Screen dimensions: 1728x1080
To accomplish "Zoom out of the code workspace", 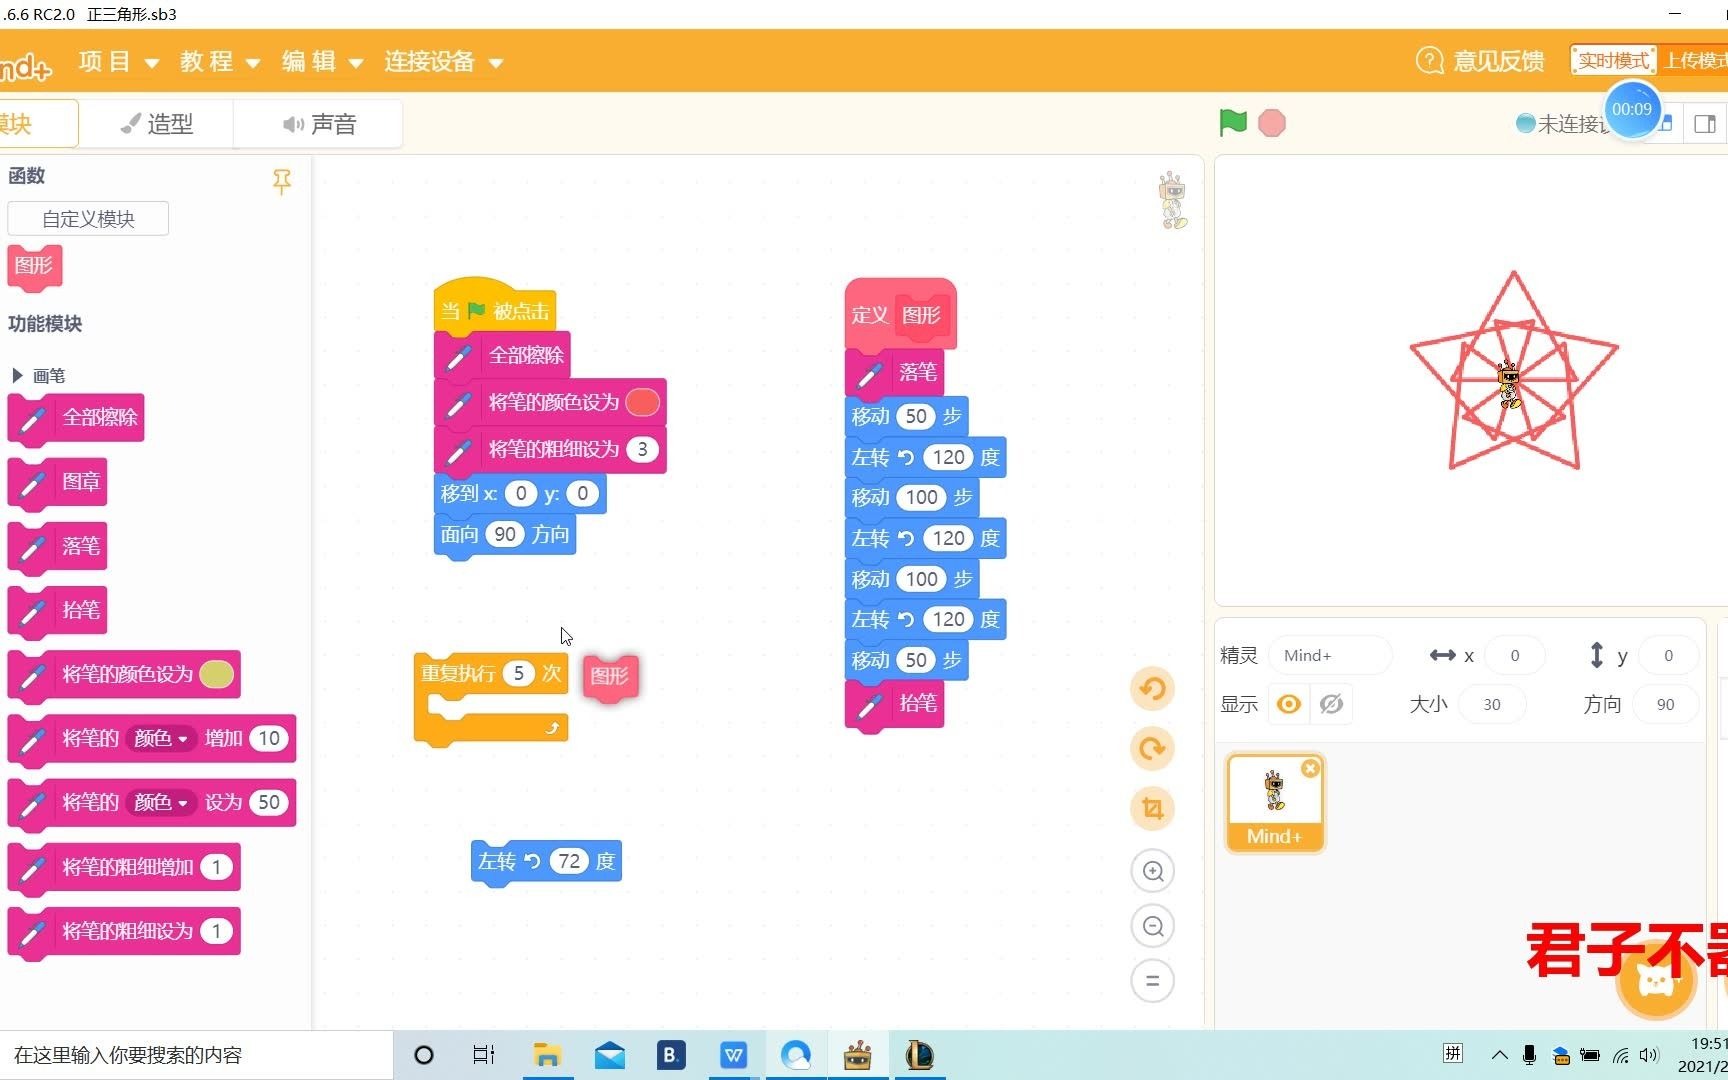I will (1152, 926).
